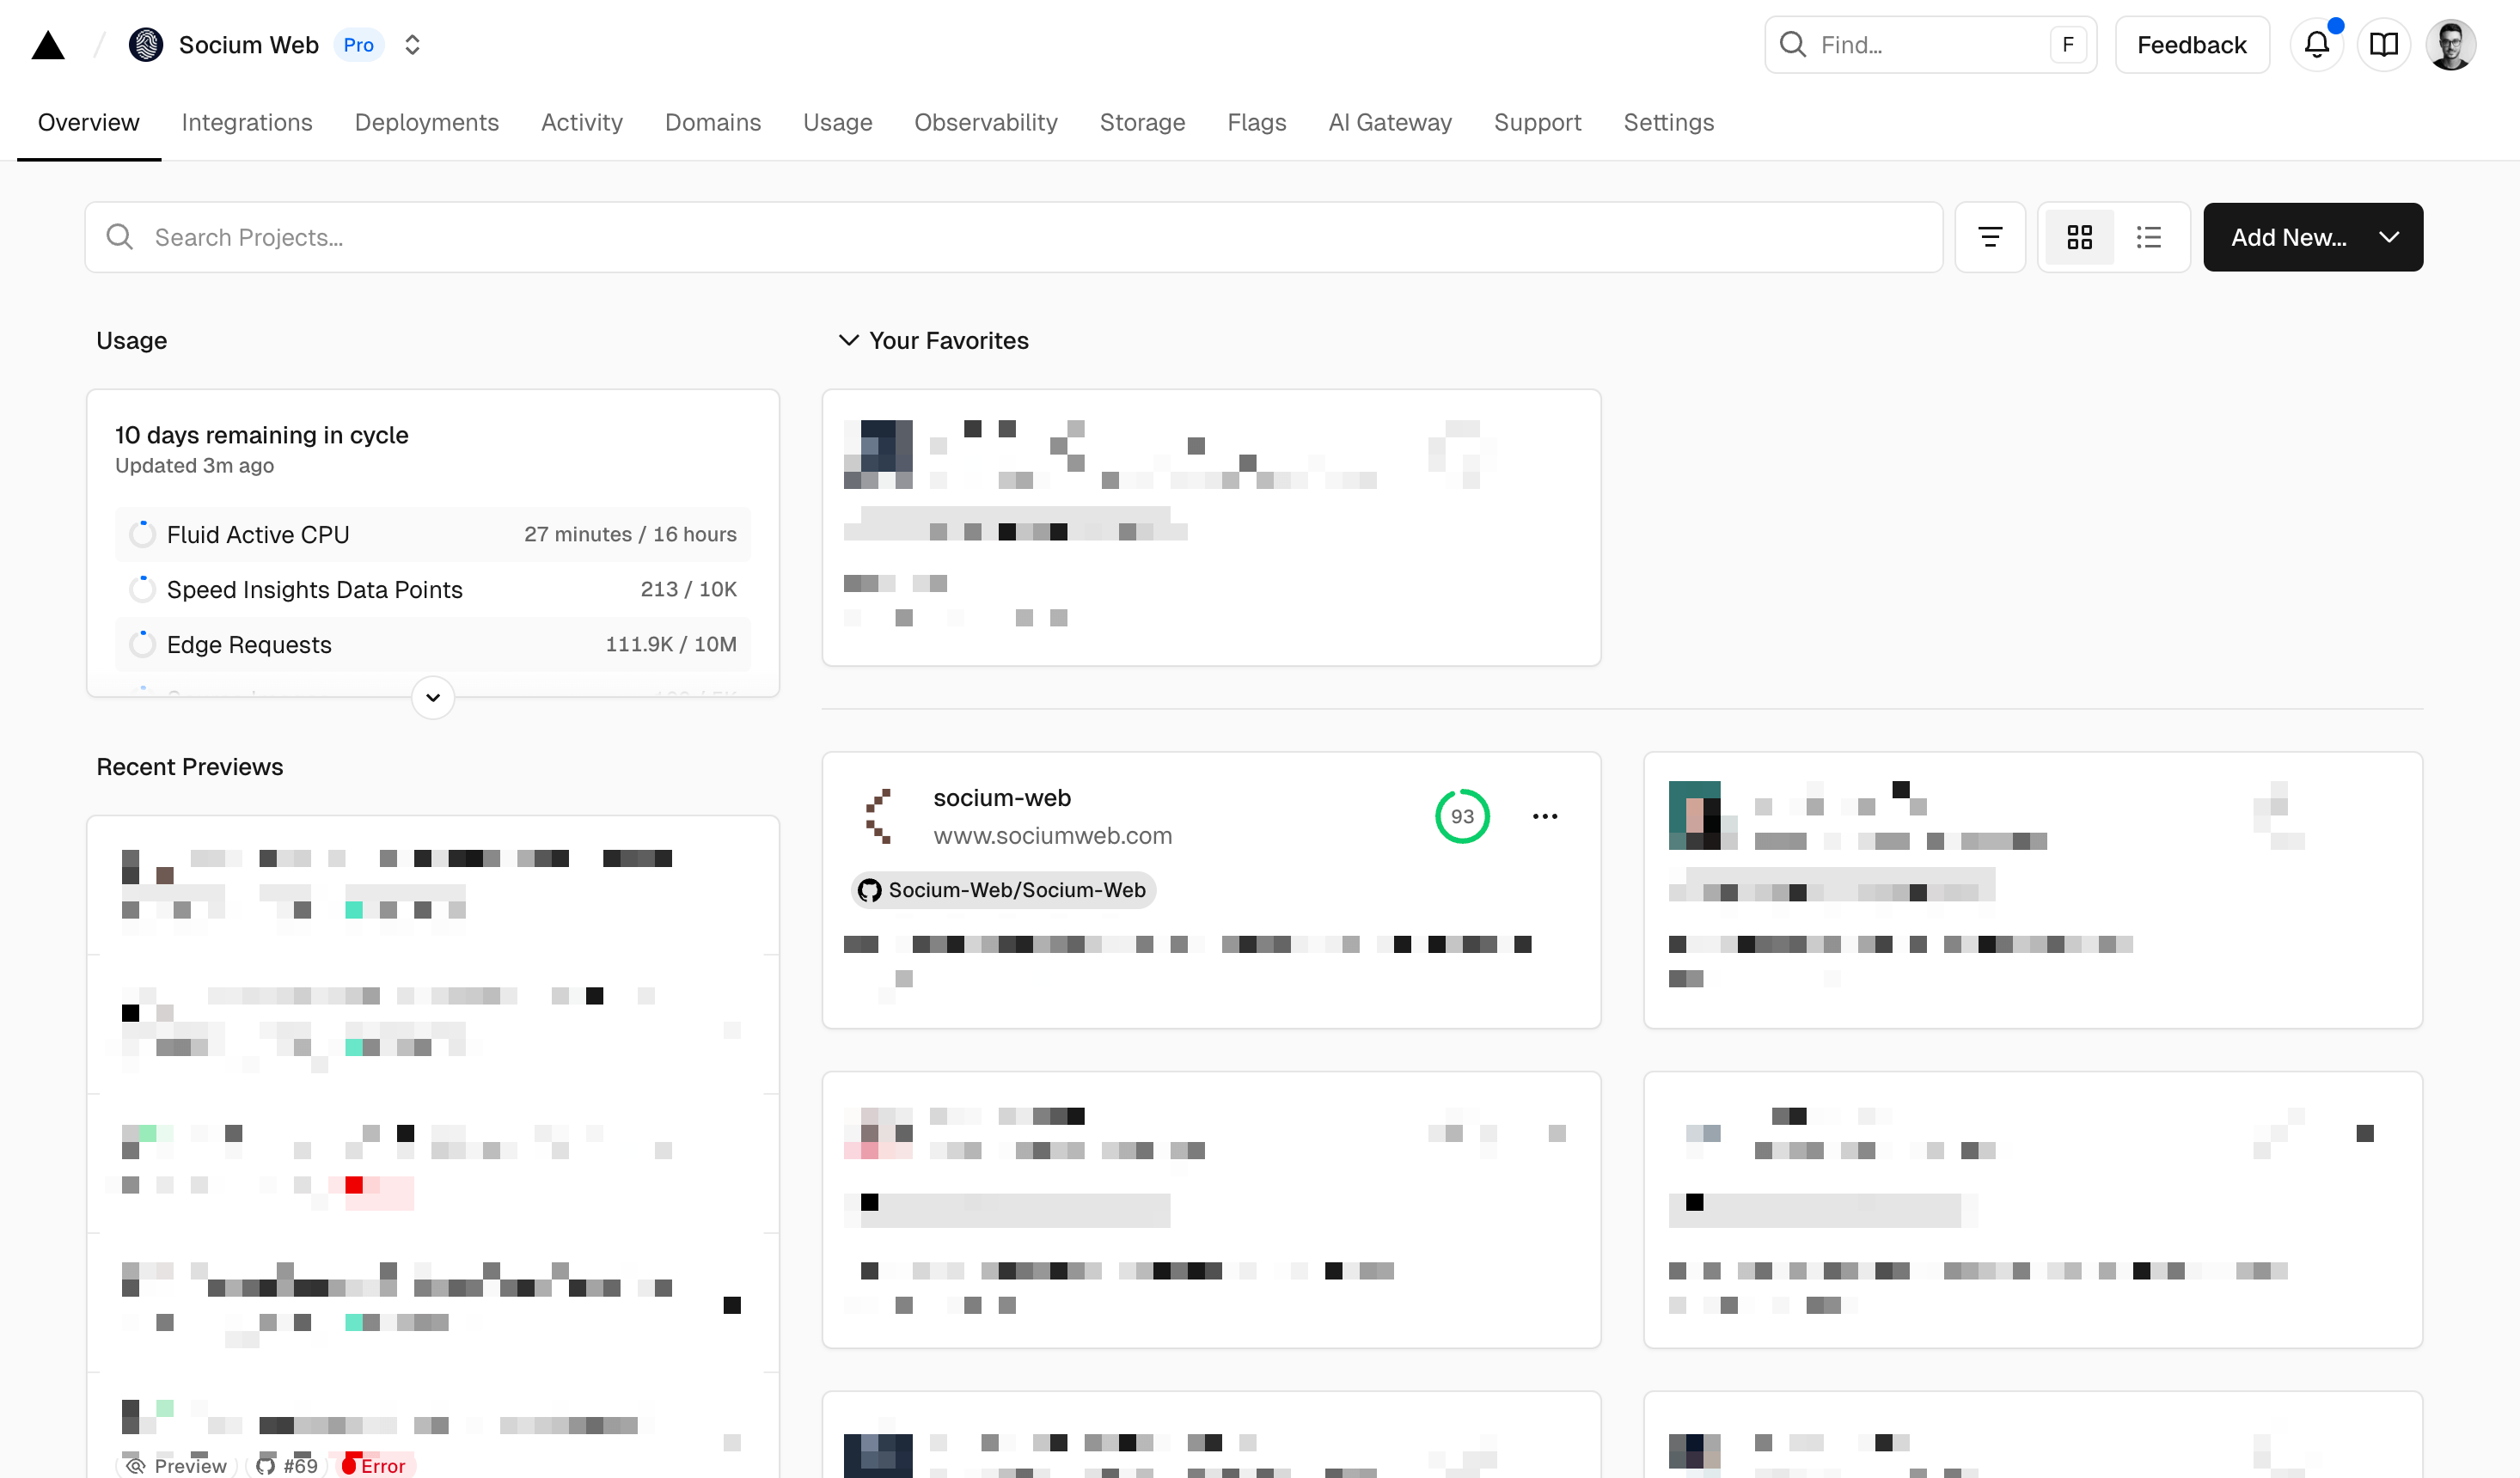
Task: Click the 93 performance score ring
Action: point(1463,816)
